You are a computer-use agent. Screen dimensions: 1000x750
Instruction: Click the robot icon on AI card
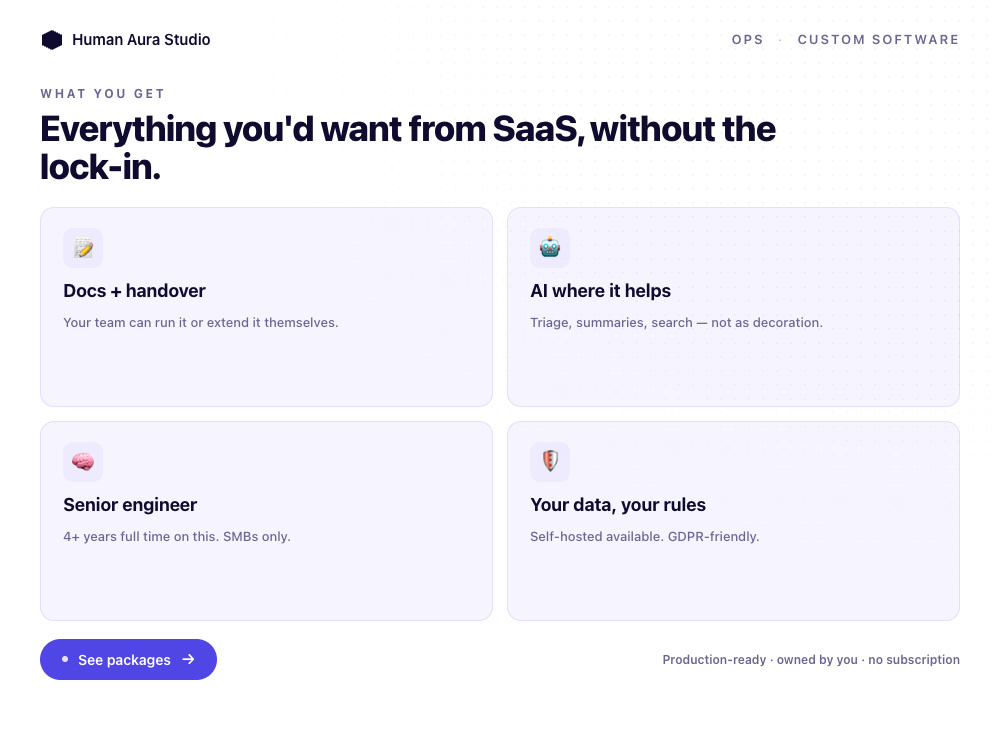(x=550, y=247)
